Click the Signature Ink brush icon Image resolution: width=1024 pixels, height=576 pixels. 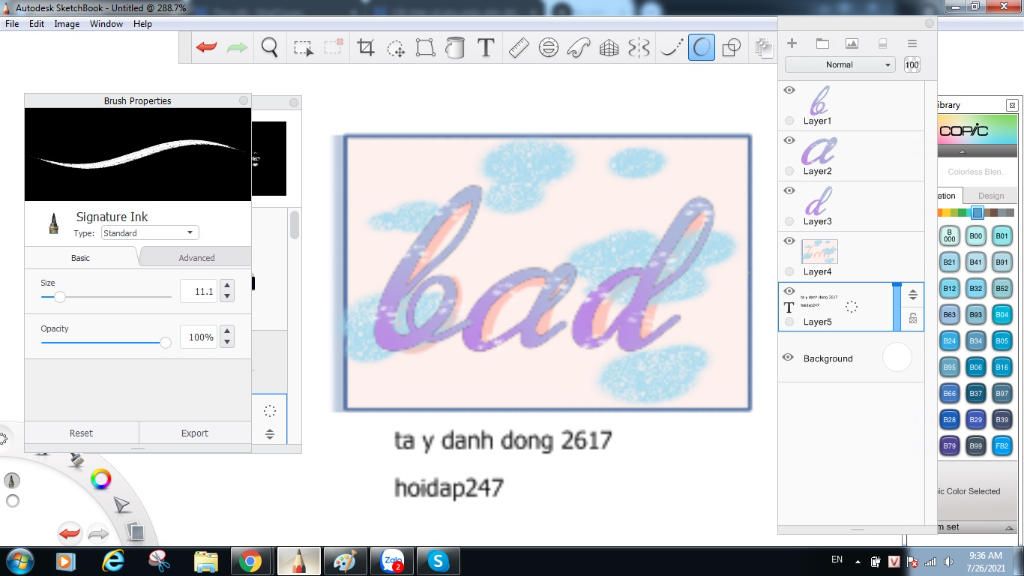tap(54, 223)
